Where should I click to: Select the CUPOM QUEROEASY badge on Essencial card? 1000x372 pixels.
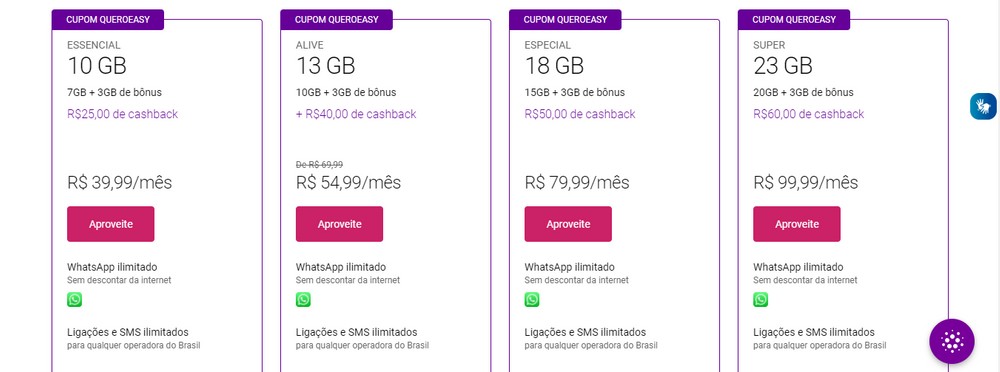[x=108, y=20]
